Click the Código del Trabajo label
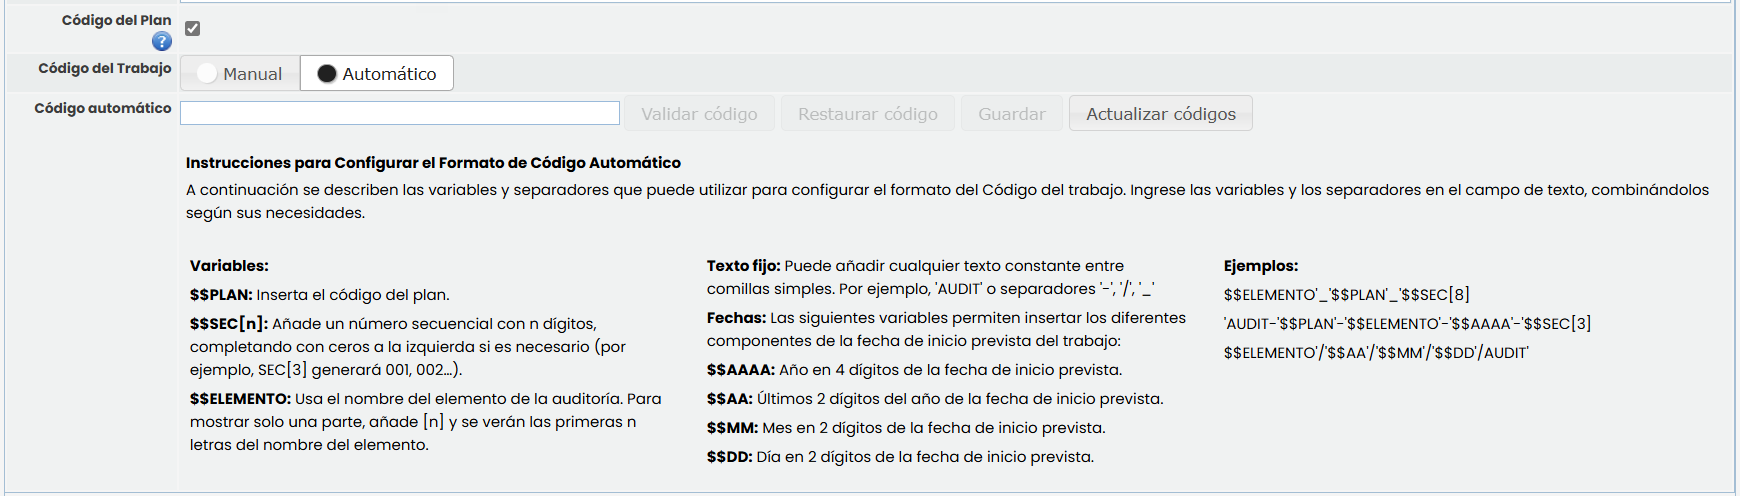Viewport: 1740px width, 496px height. click(105, 68)
